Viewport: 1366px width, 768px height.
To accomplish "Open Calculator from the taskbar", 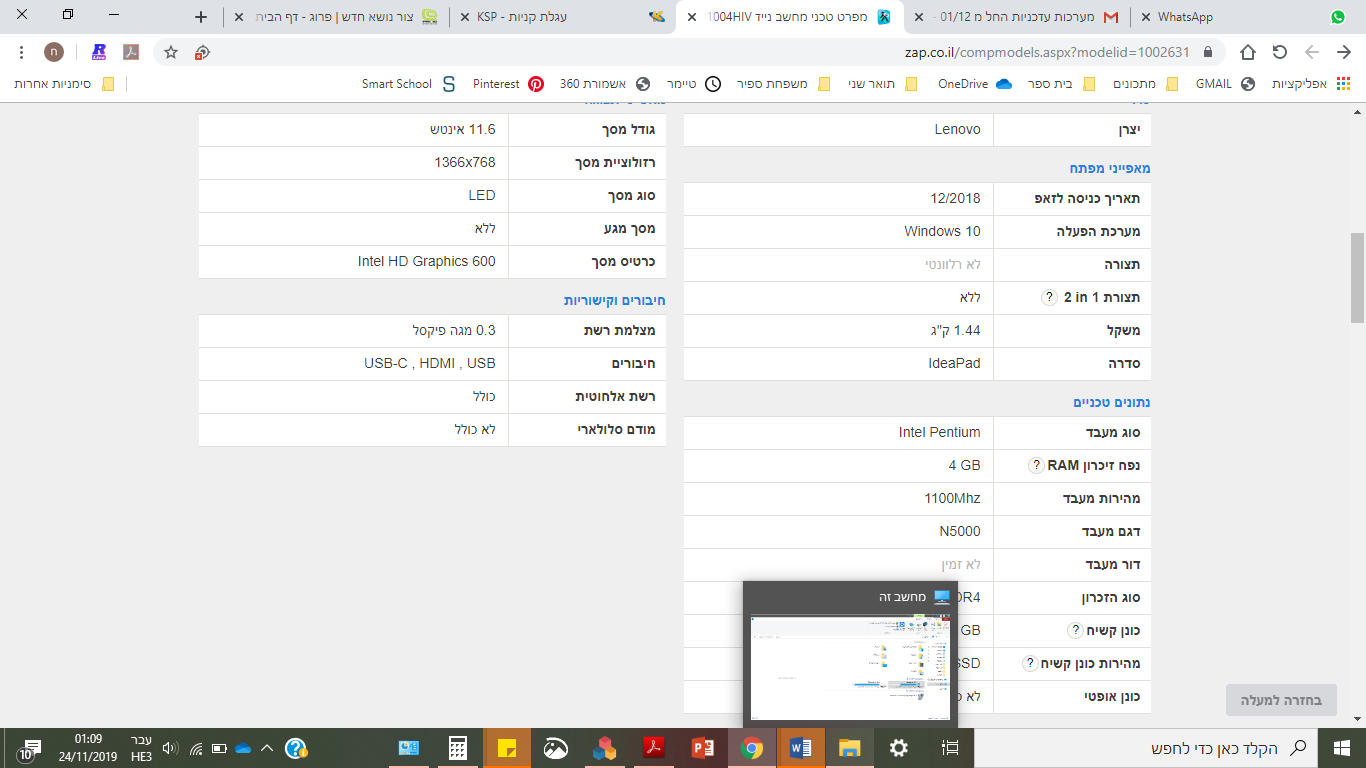I will (458, 748).
